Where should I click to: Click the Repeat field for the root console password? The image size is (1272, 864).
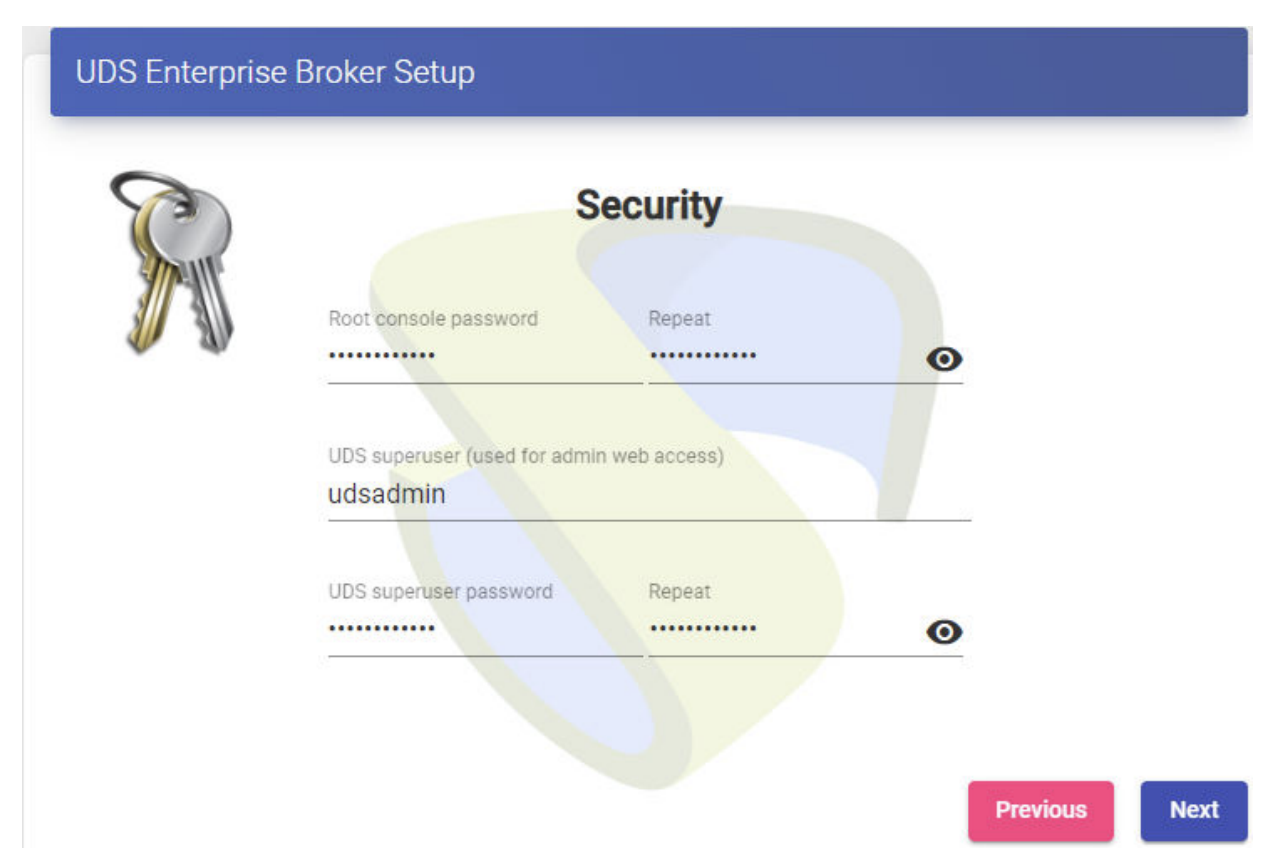pyautogui.click(x=785, y=357)
